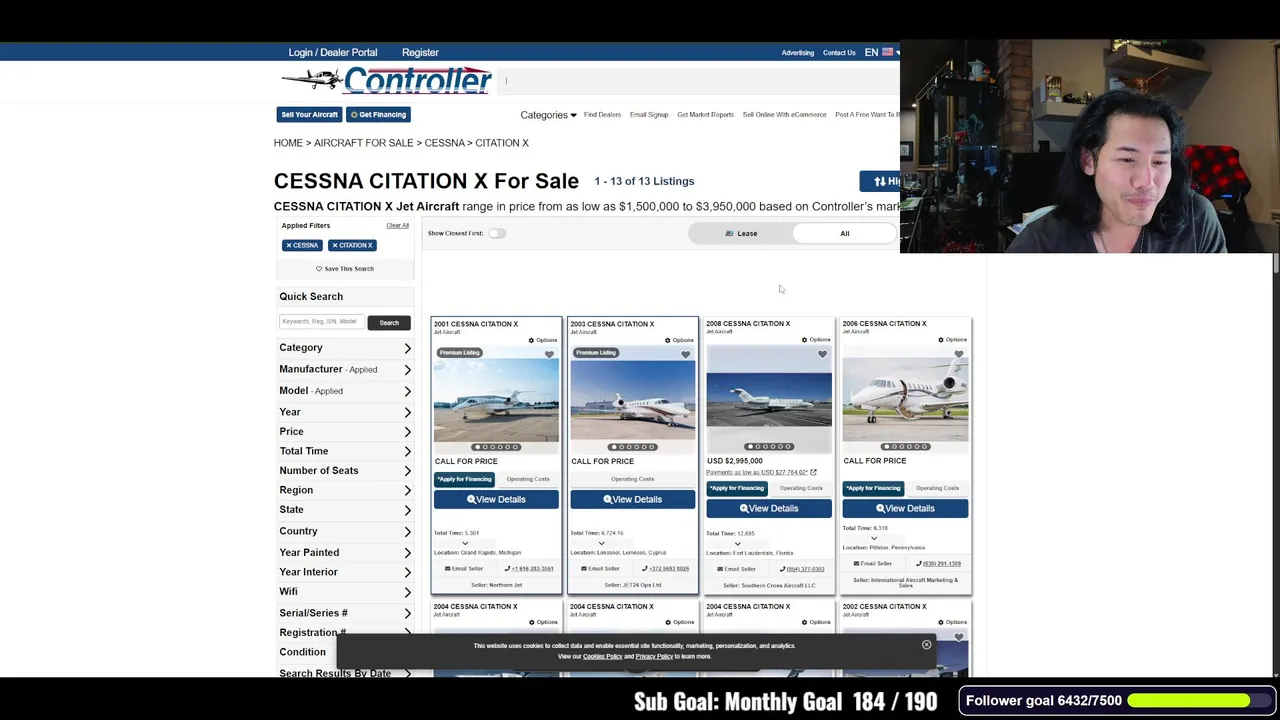Email seller International Aircraft Marketing & Sales

(x=872, y=564)
